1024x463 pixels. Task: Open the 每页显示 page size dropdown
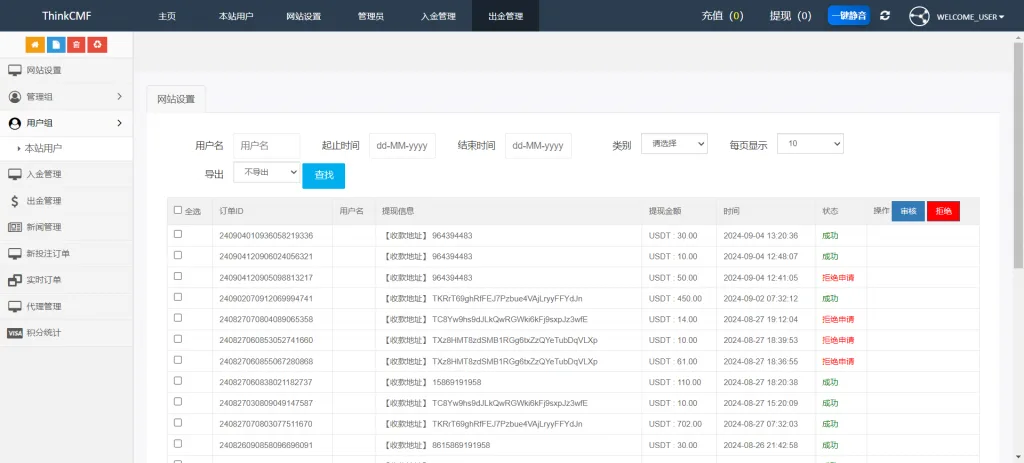click(809, 144)
